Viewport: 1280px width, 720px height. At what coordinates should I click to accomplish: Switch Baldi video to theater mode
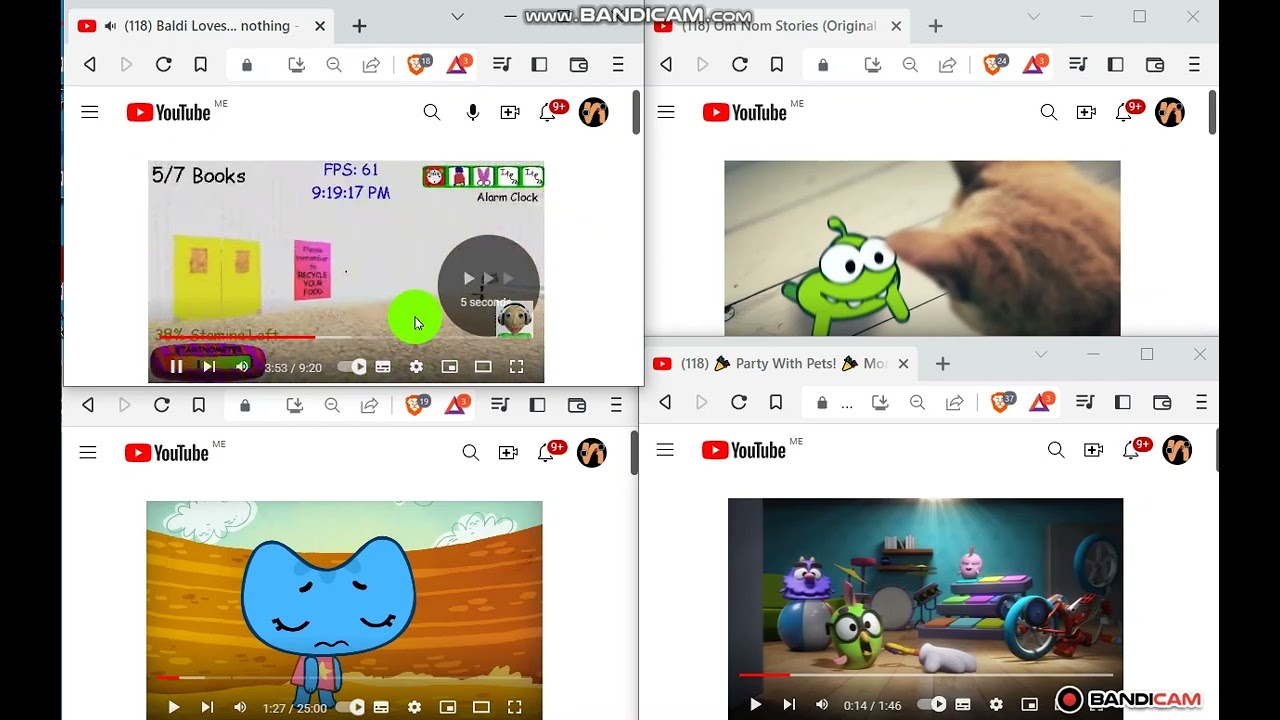[x=483, y=367]
